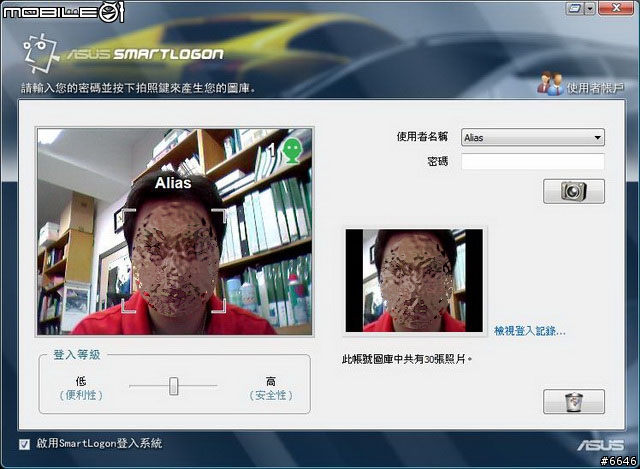The width and height of the screenshot is (640, 469).
Task: Click the green face detection icon
Action: [292, 151]
